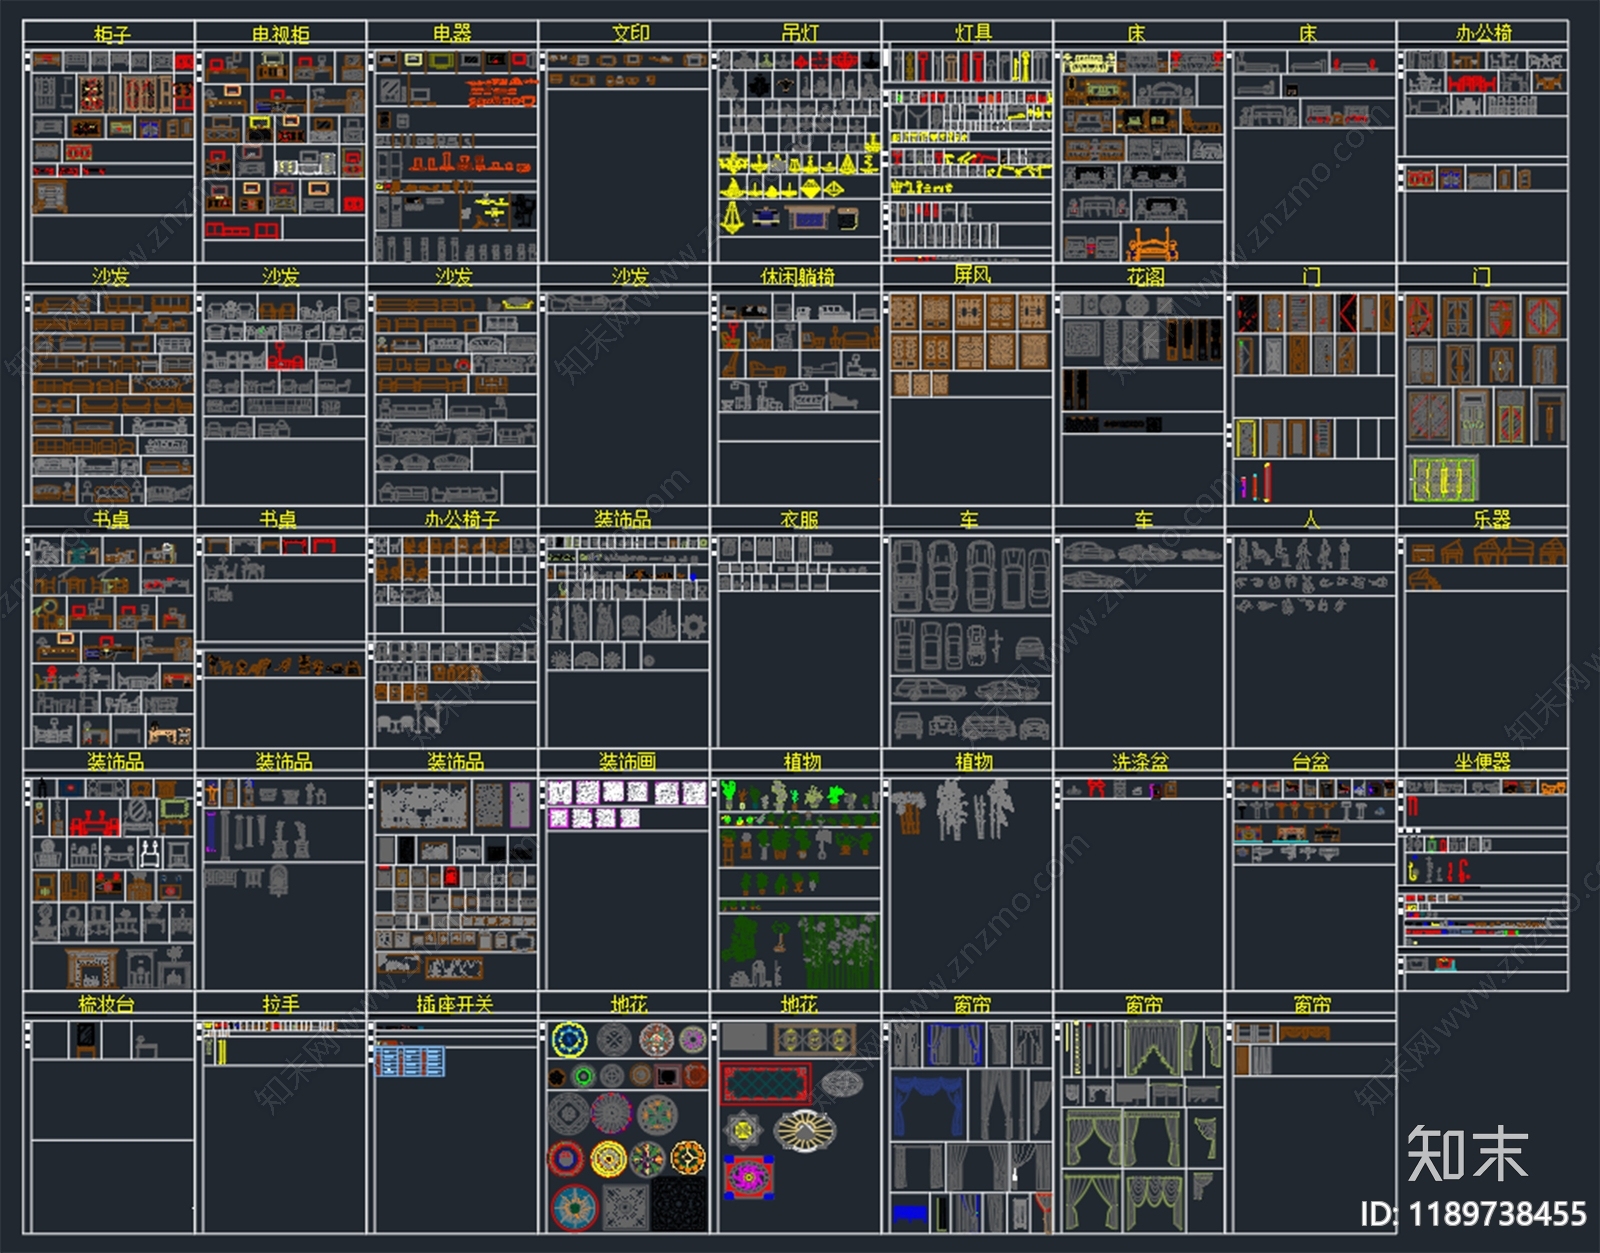Viewport: 1600px width, 1253px height.
Task: Click the 洗涤盆 section title
Action: pos(1140,762)
